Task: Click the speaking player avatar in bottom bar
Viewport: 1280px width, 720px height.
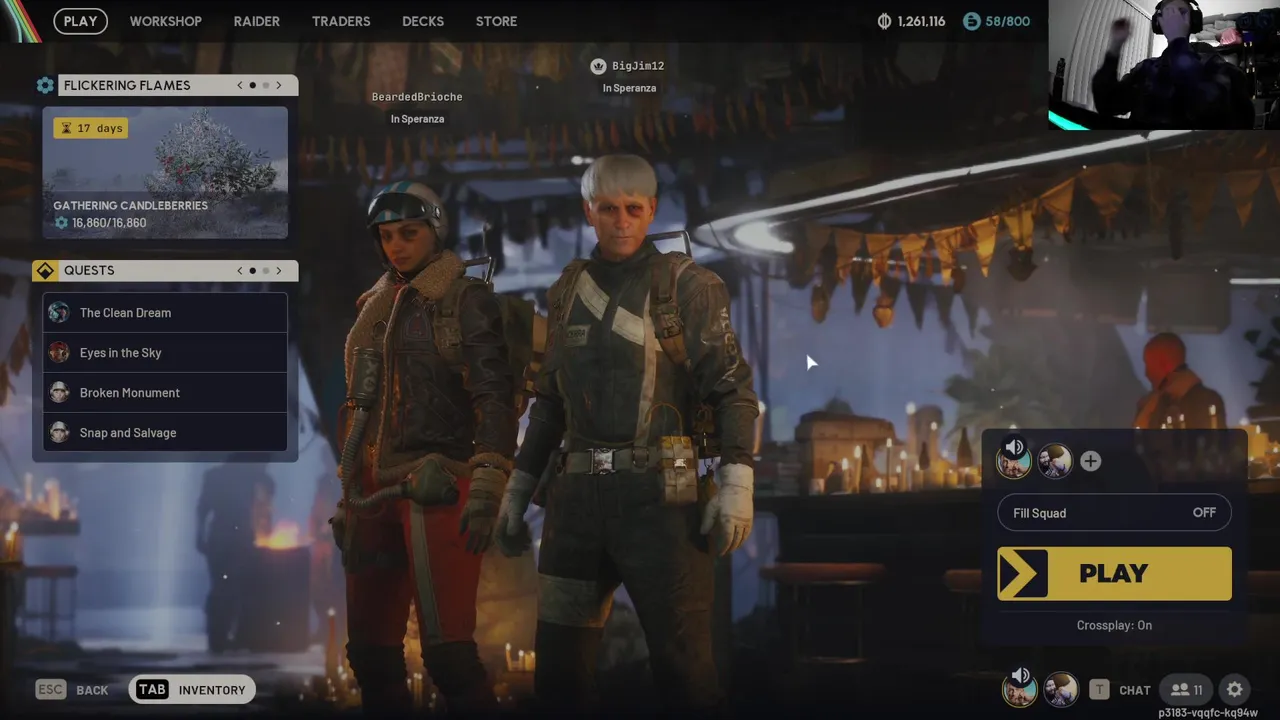Action: 1019,689
